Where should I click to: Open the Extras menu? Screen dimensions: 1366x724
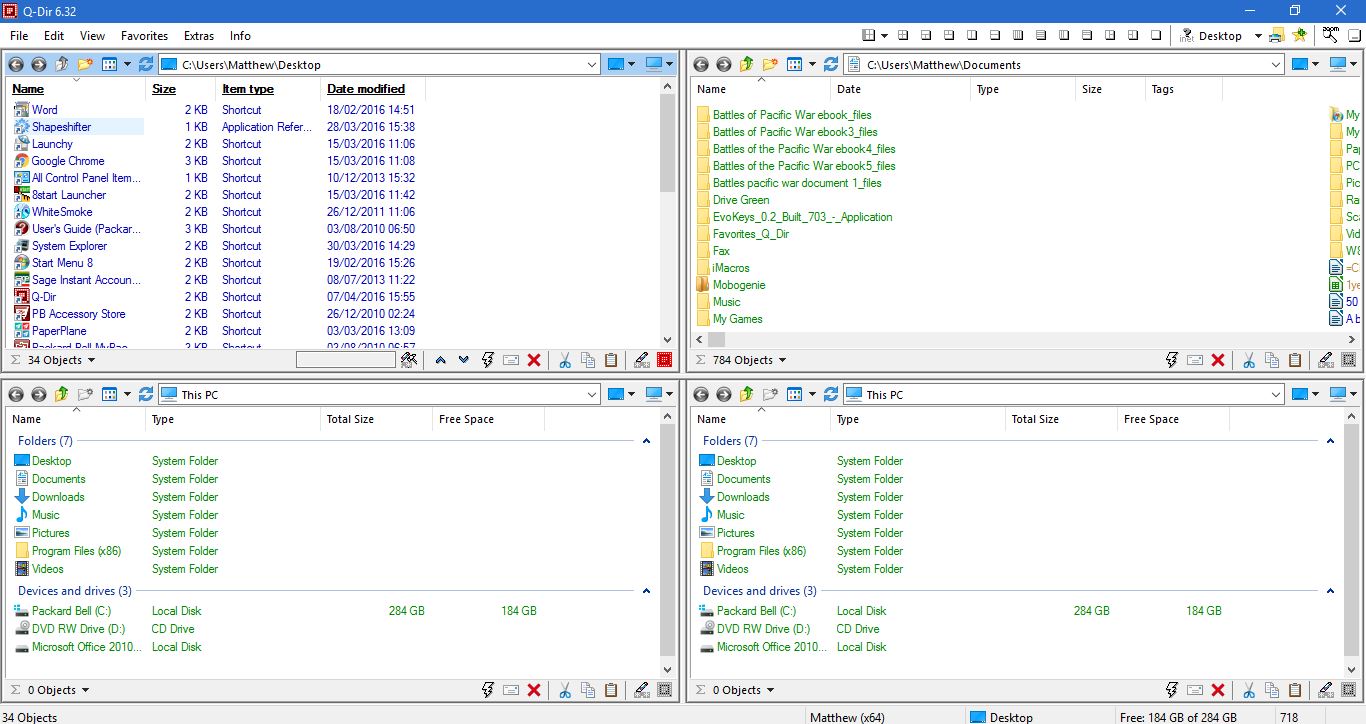tap(198, 35)
